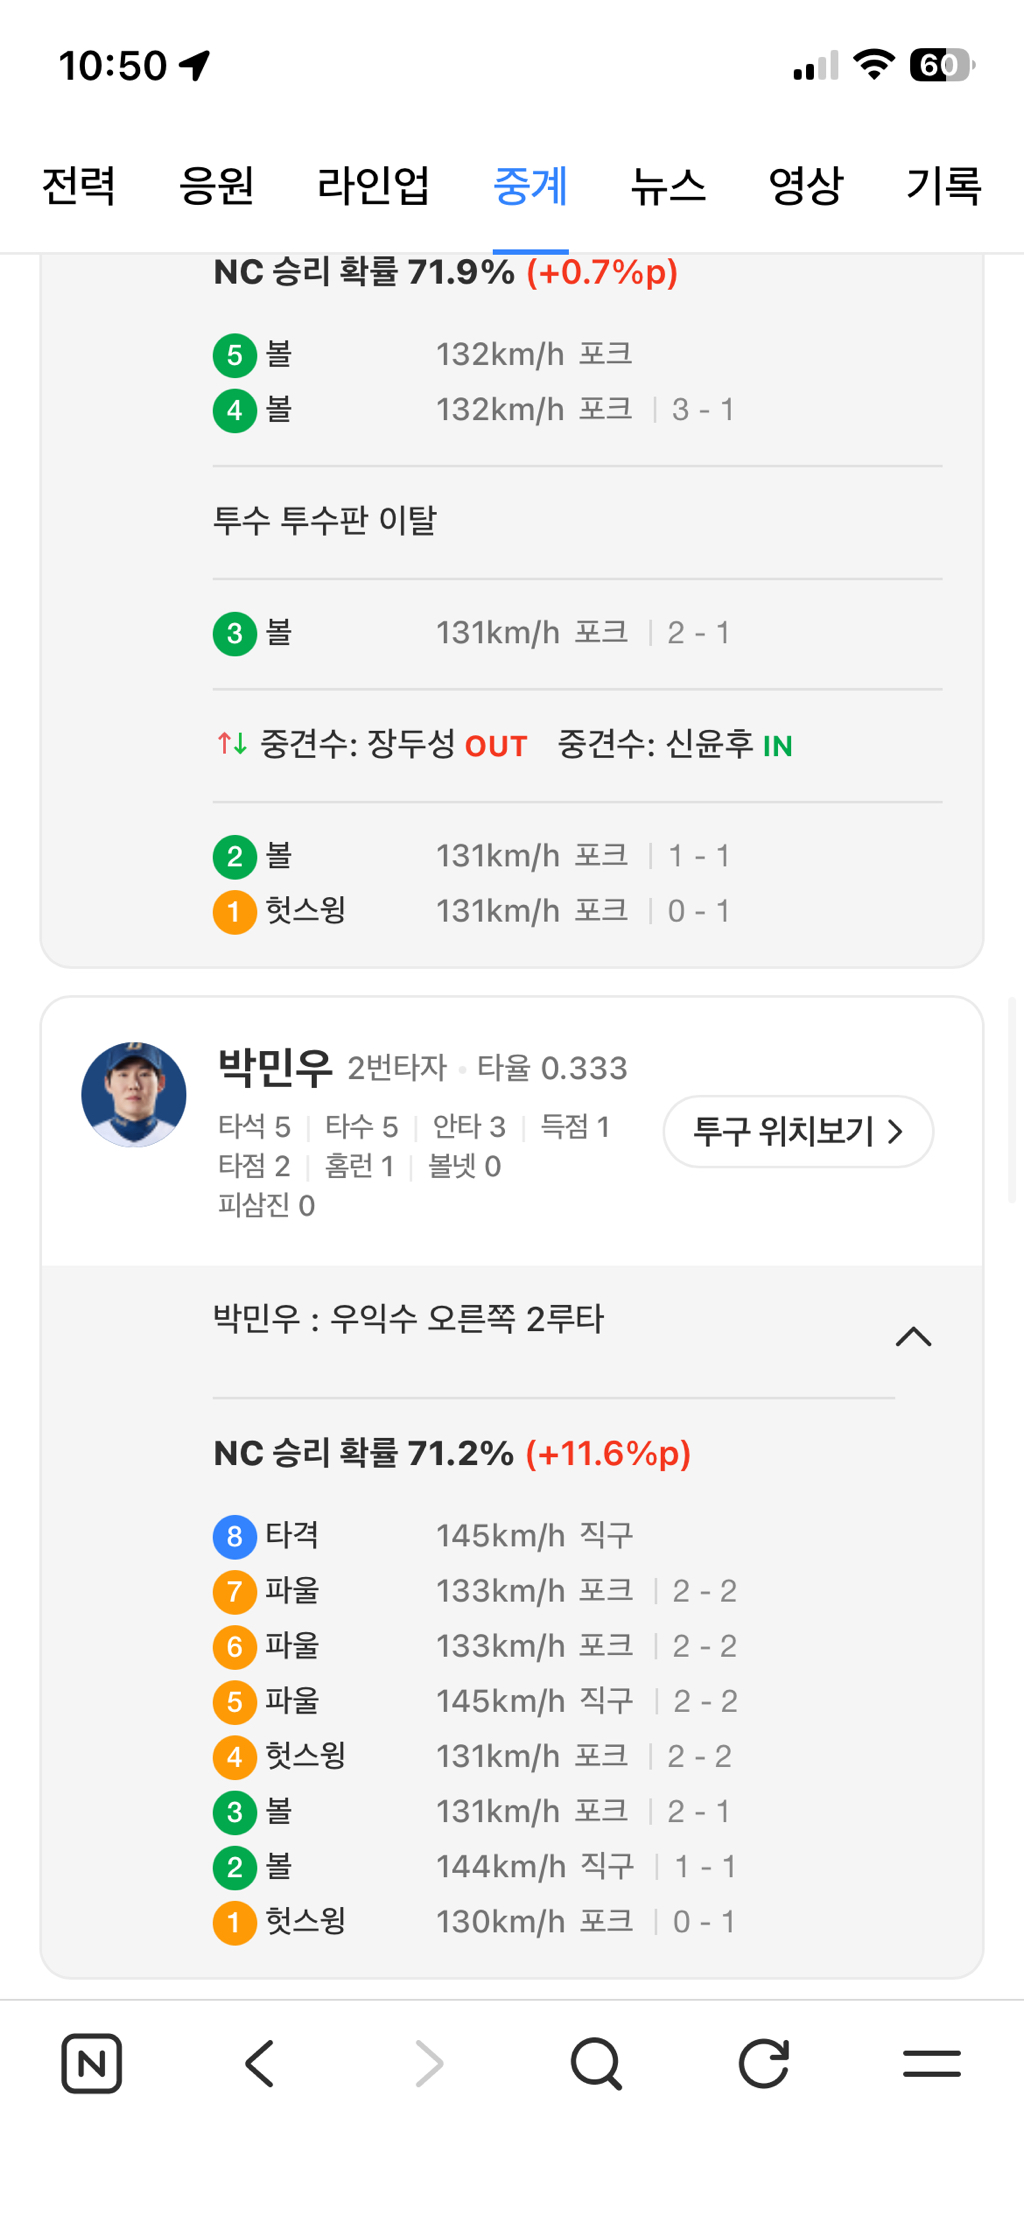
Task: Collapse the 박민우 at-bat details chevron
Action: pyautogui.click(x=913, y=1337)
